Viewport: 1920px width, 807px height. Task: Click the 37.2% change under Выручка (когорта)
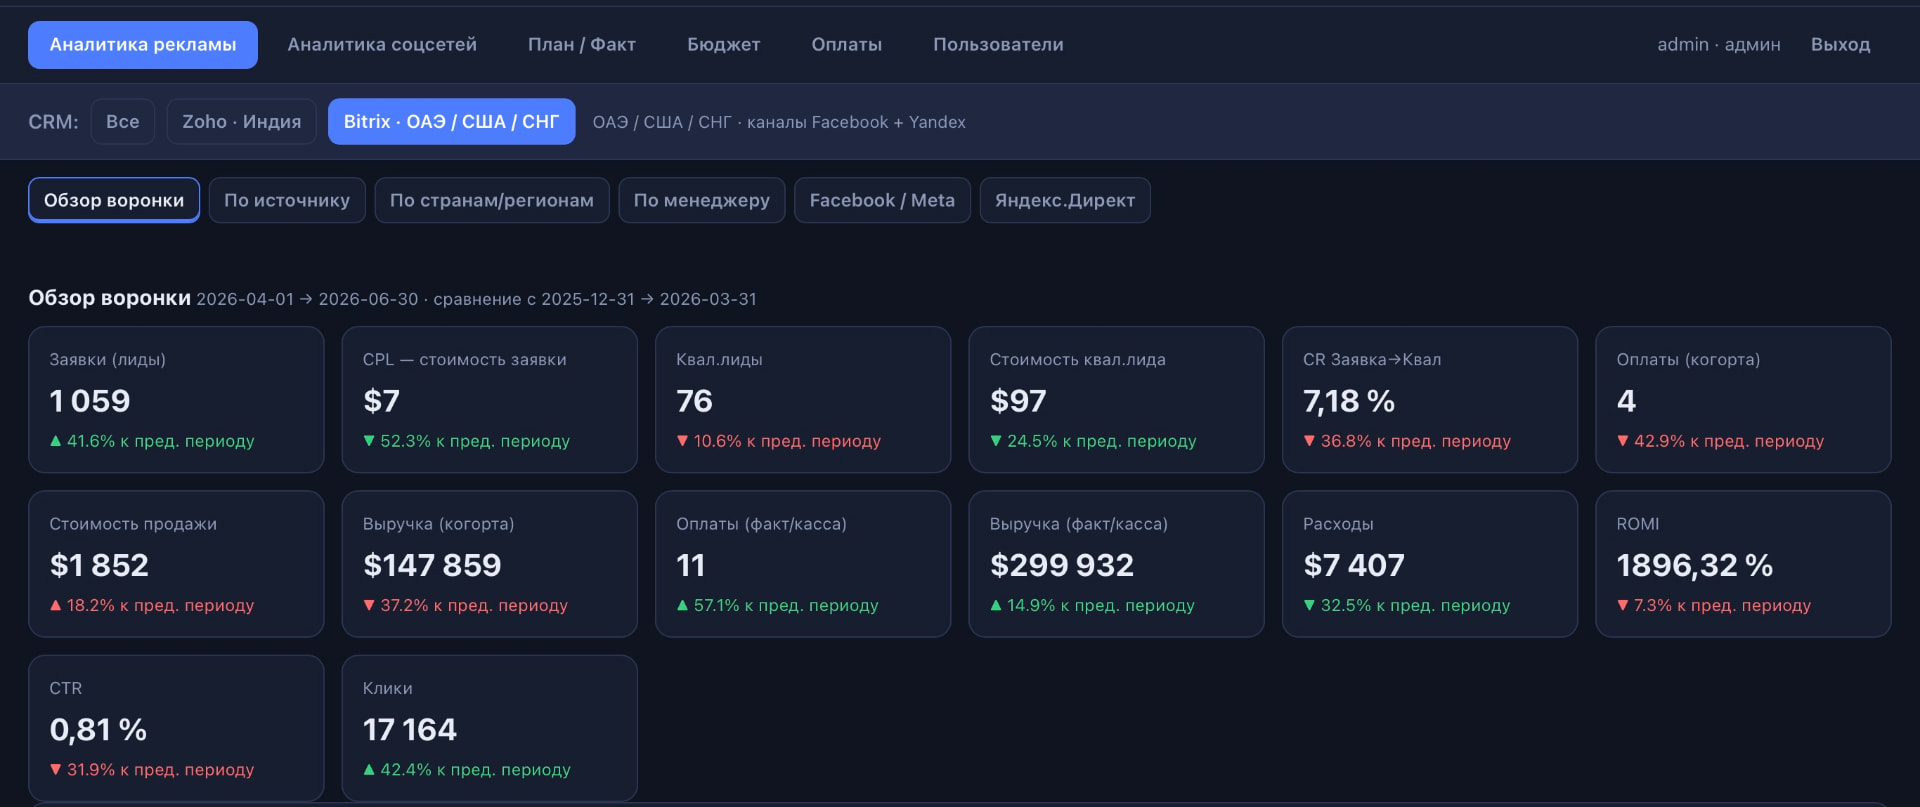click(465, 605)
